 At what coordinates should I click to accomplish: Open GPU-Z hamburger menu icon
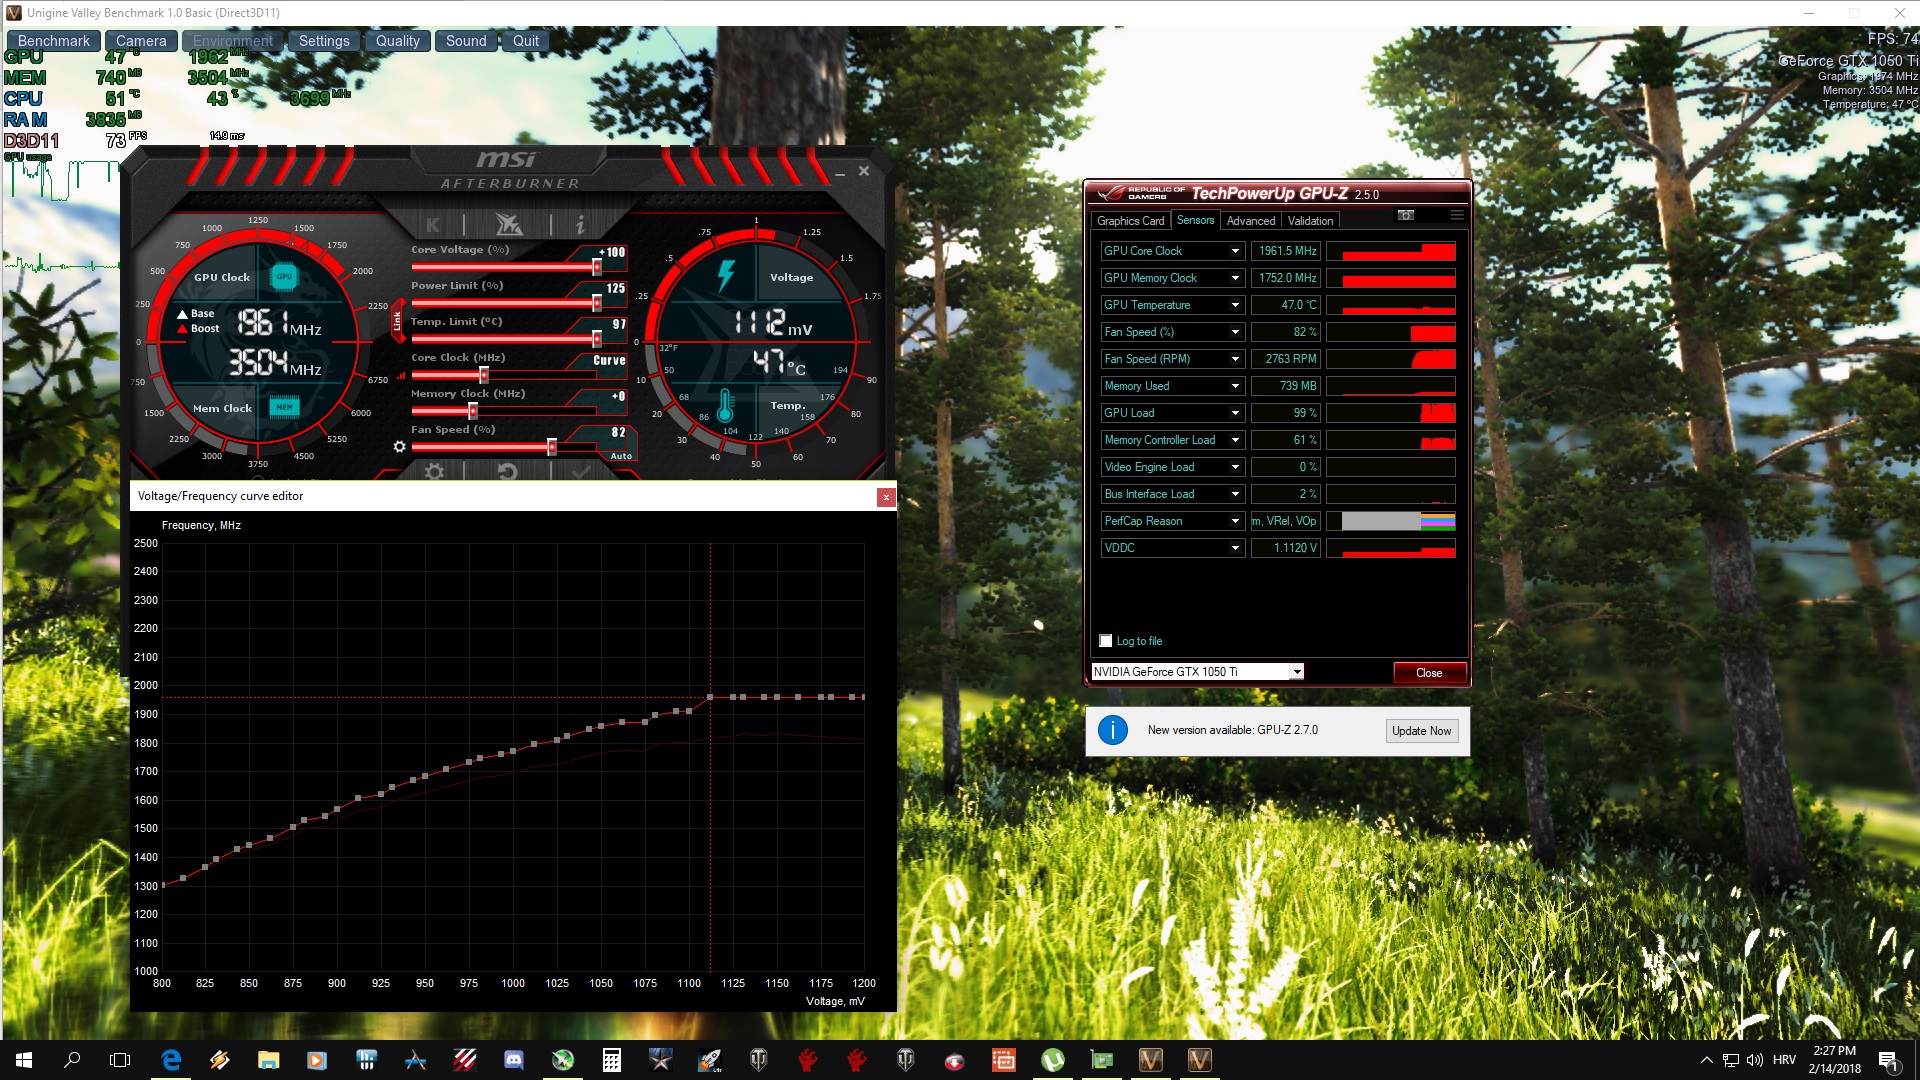coord(1457,215)
